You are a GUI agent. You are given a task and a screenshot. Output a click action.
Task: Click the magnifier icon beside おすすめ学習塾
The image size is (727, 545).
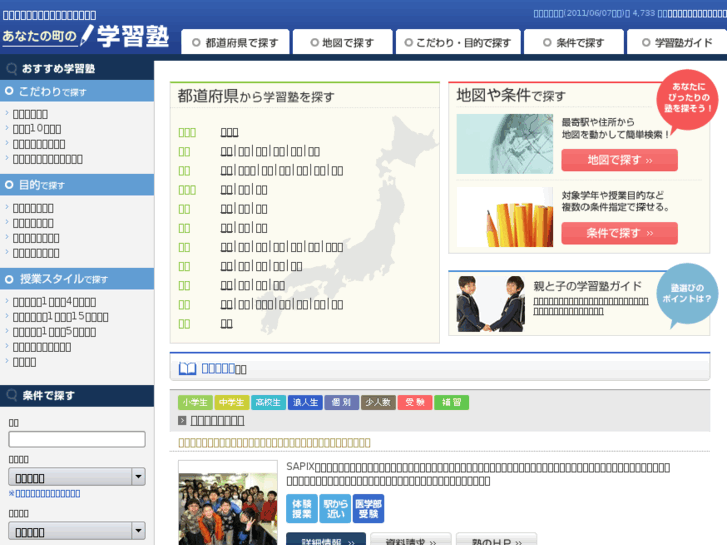11,69
